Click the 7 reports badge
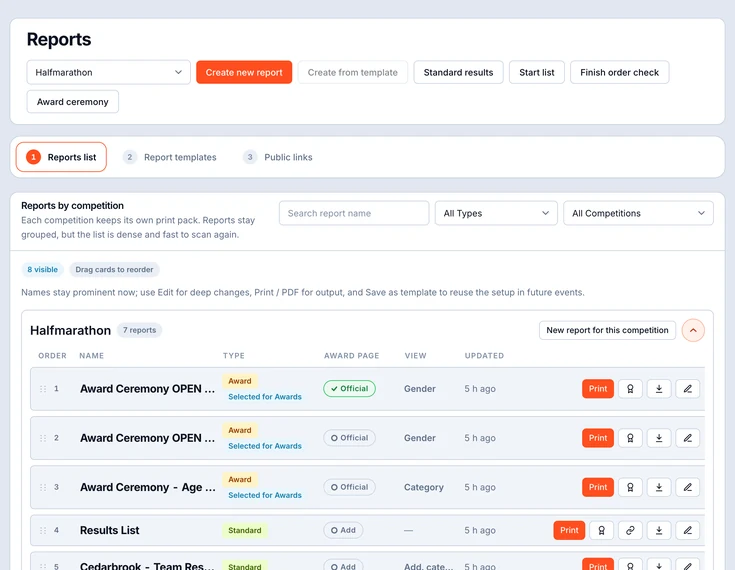The width and height of the screenshot is (735, 570). 139,330
